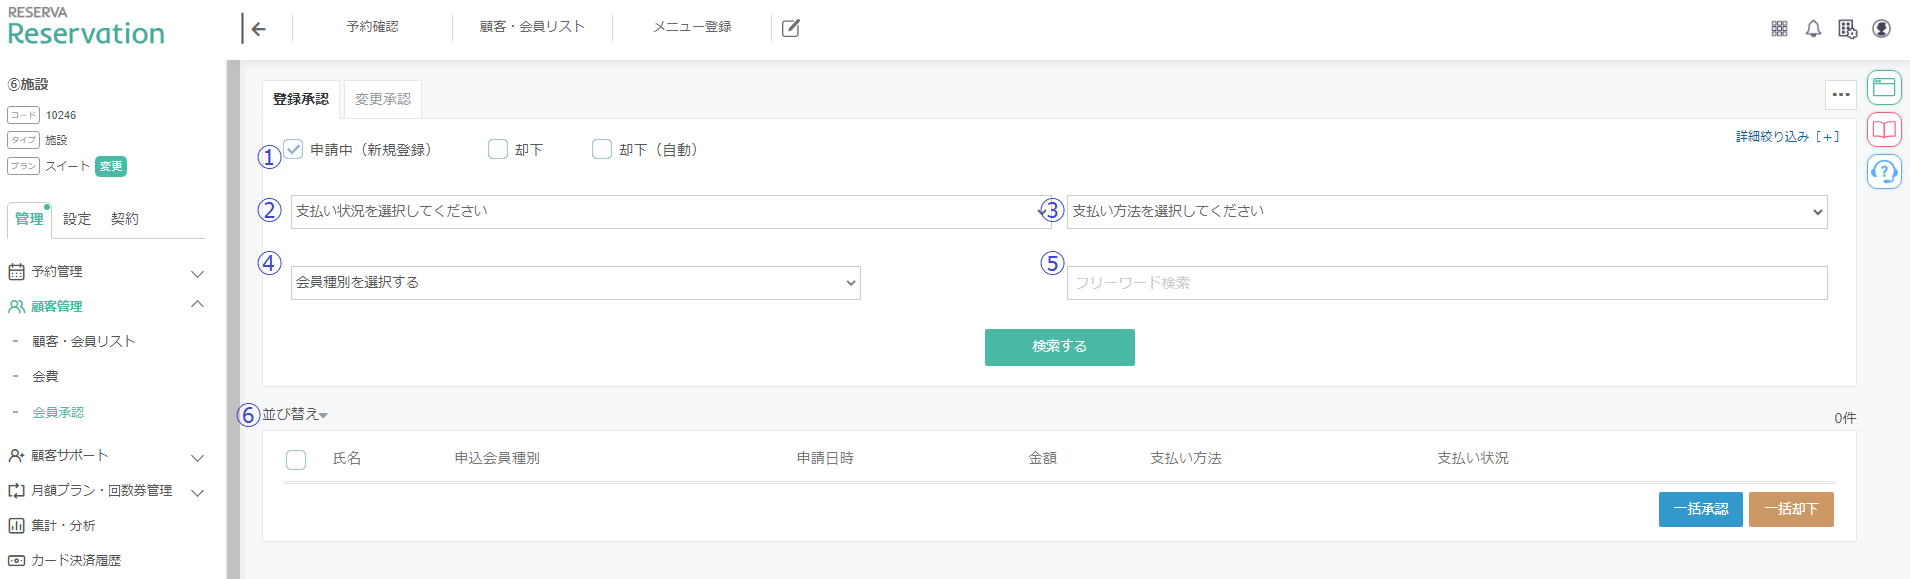The width and height of the screenshot is (1910, 579).
Task: Click the 月額プラン・回数券管理 icon
Action: [16, 491]
